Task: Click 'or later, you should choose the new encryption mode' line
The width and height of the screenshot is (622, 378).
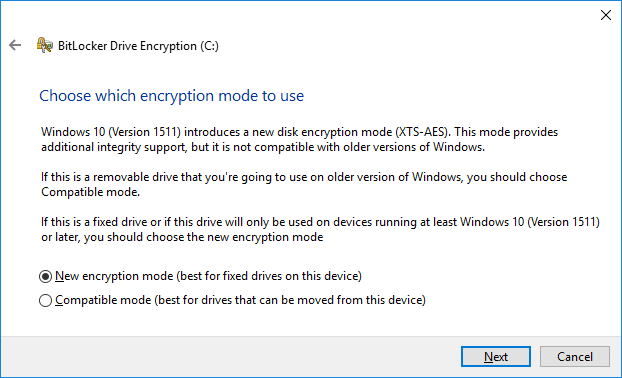Action: [182, 237]
